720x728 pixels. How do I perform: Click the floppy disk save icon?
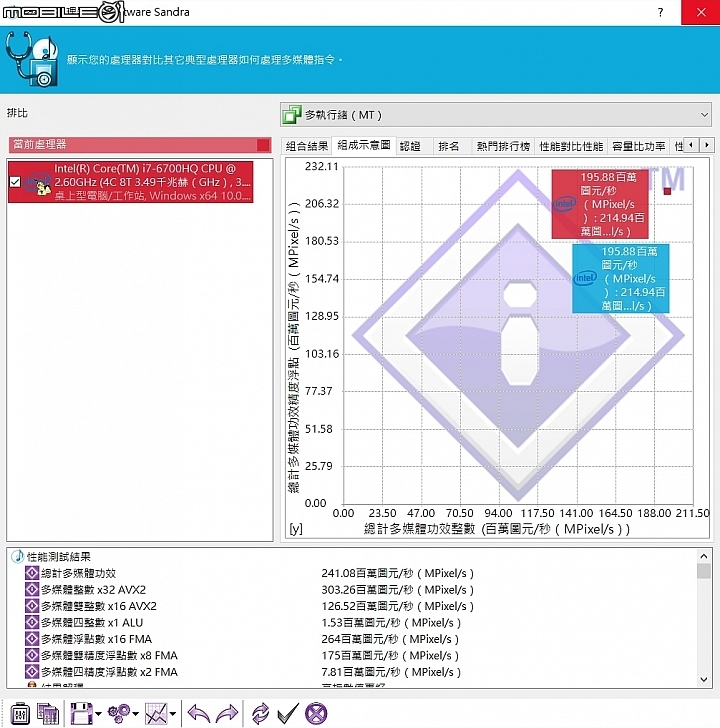click(81, 713)
